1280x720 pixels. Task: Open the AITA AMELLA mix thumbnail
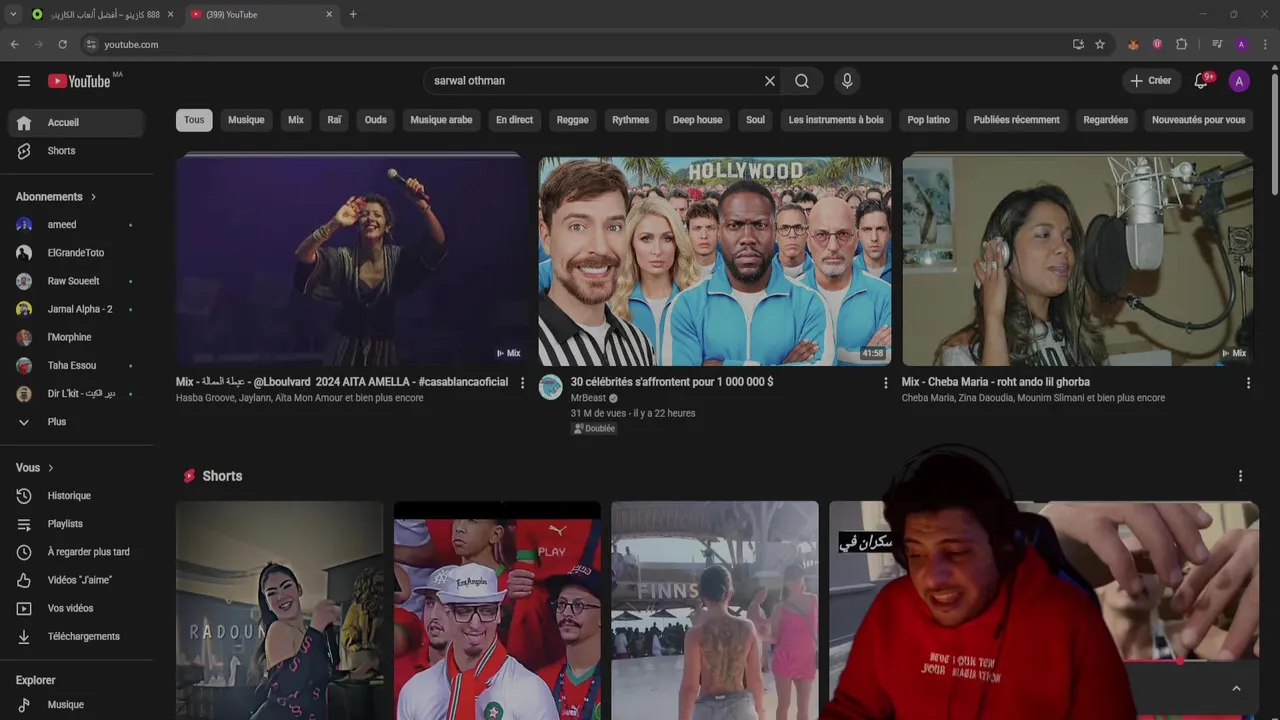tap(350, 261)
